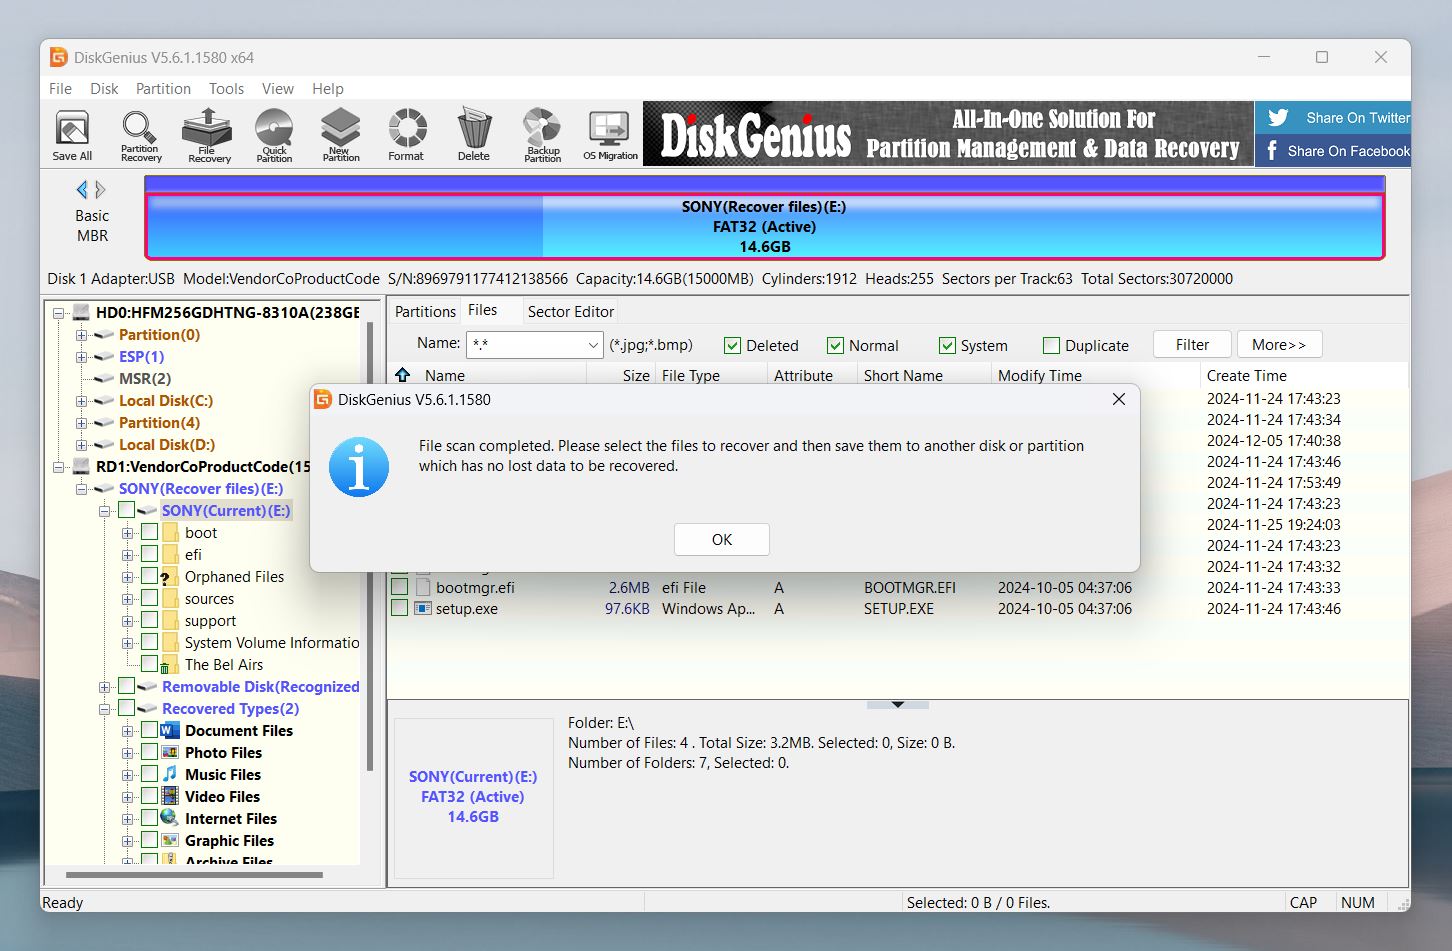Switch to the Sector Editor tab
Screen dimensions: 1452x951
click(571, 311)
